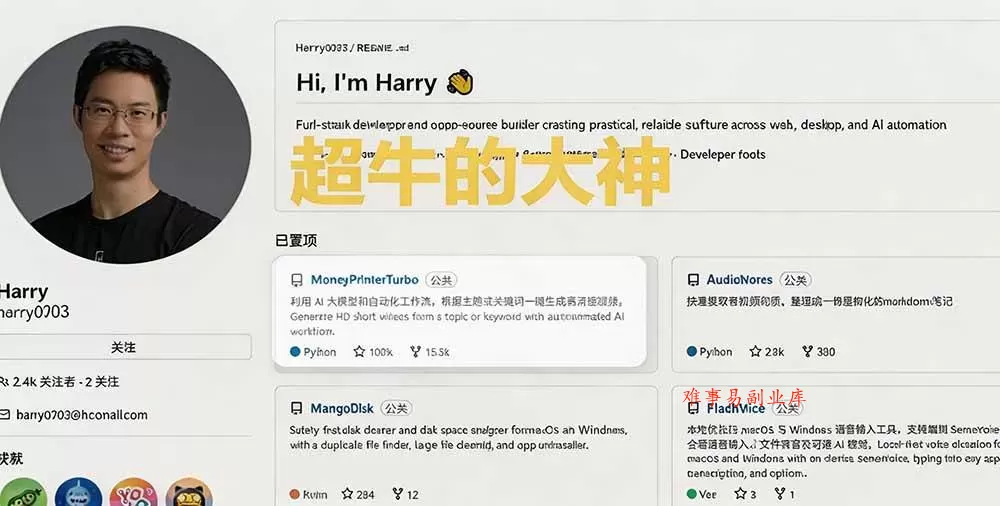This screenshot has width=1000, height=506.
Task: Click the 'Hi, I'm Harry' heading
Action: (367, 83)
